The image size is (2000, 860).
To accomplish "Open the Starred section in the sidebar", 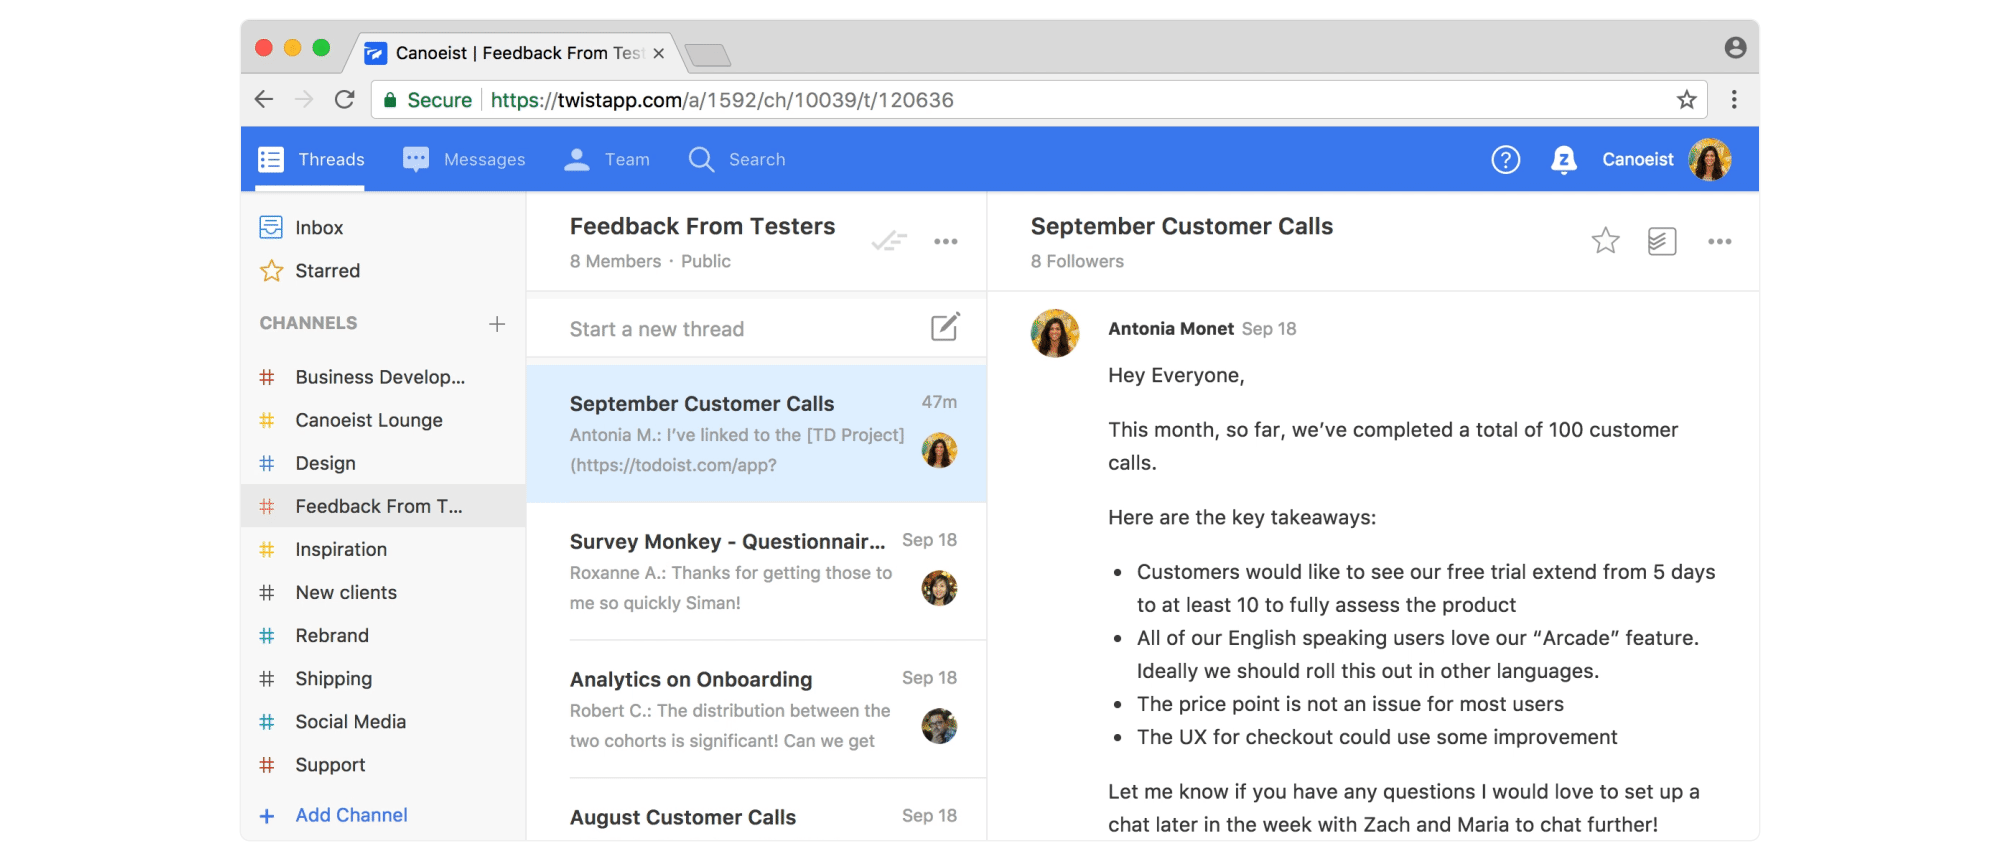I will [x=327, y=271].
